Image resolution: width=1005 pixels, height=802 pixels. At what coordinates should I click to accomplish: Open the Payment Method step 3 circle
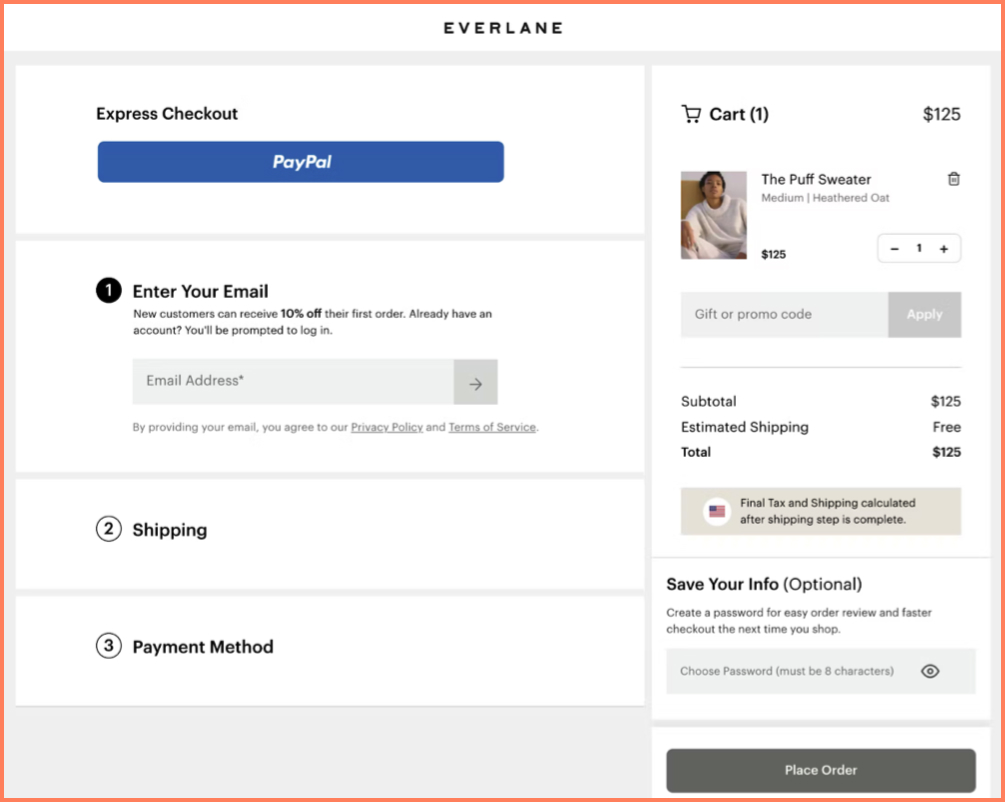pyautogui.click(x=108, y=647)
